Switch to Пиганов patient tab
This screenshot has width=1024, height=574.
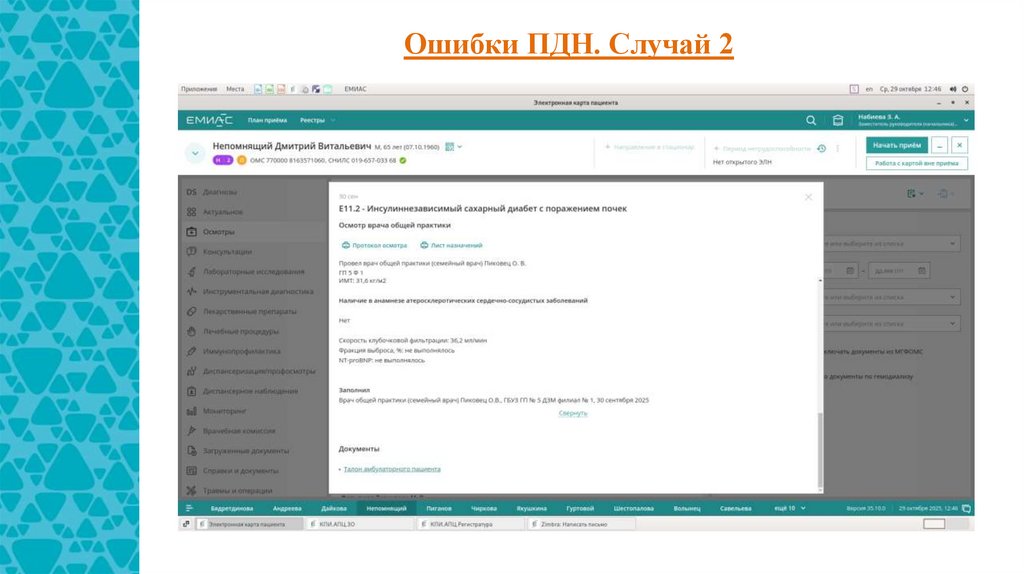pyautogui.click(x=439, y=508)
